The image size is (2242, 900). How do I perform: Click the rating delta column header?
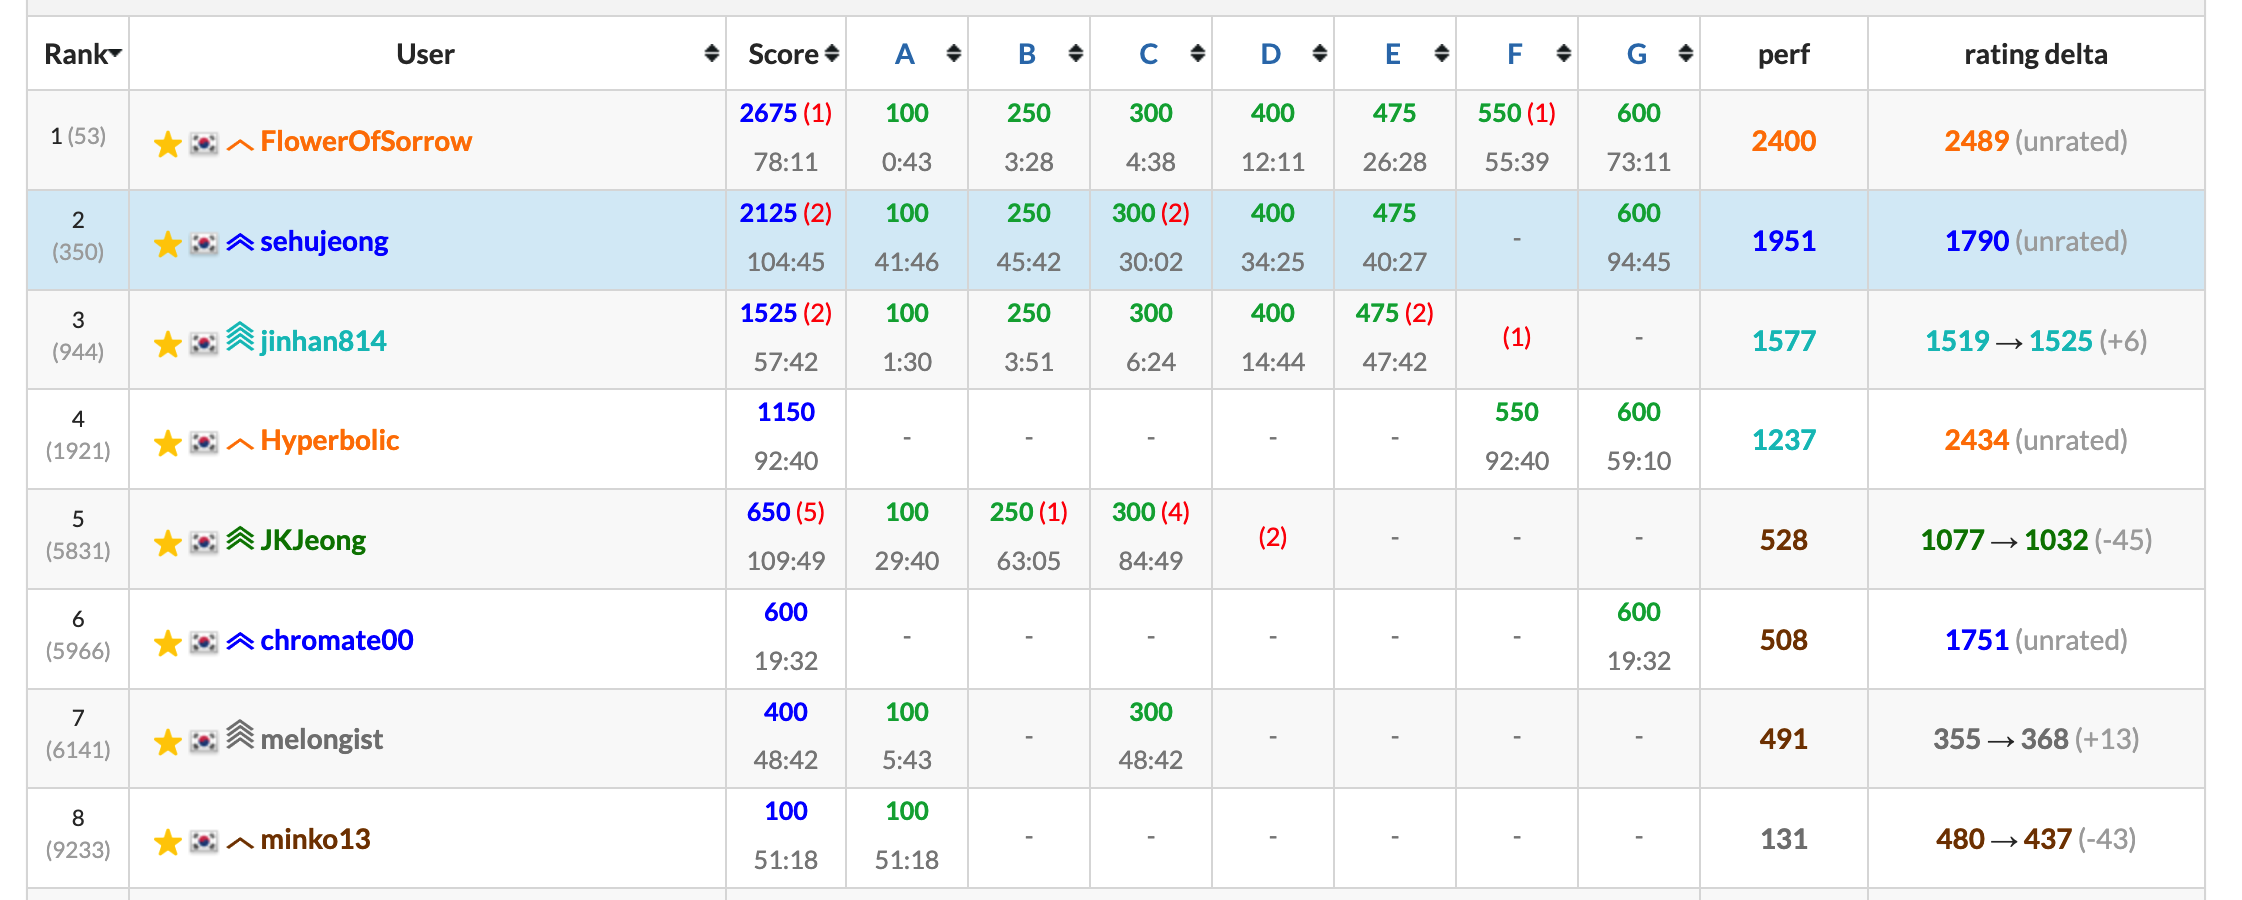tap(2035, 54)
